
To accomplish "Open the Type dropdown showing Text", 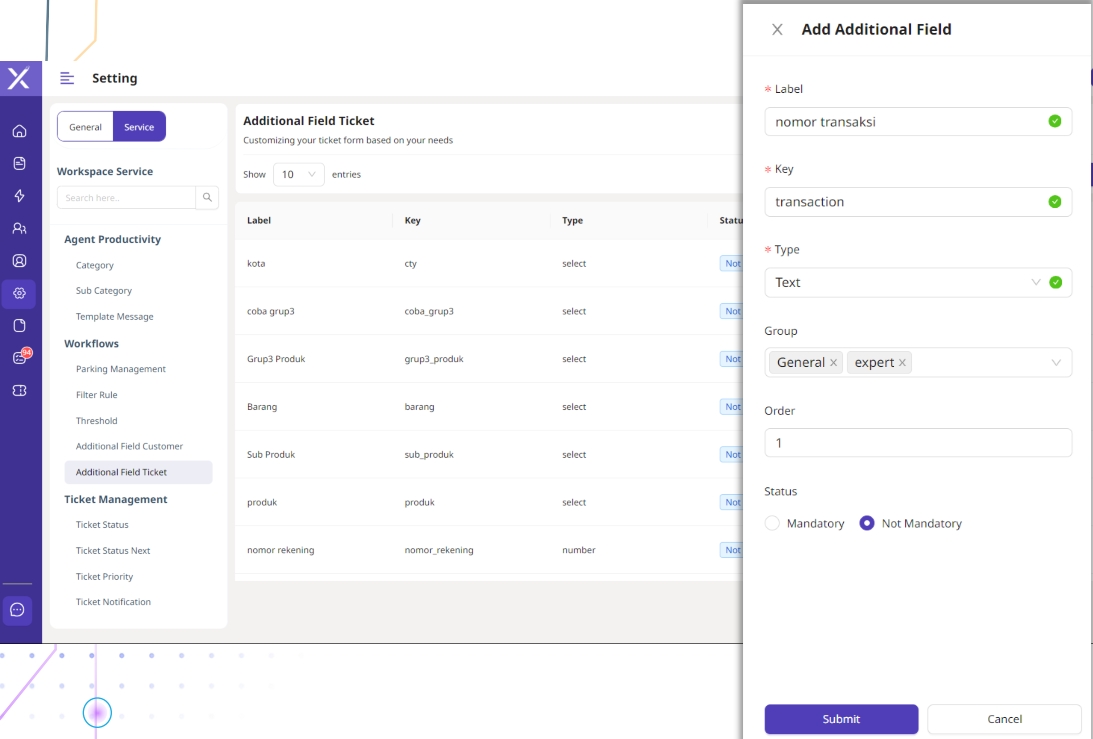I will 905,282.
